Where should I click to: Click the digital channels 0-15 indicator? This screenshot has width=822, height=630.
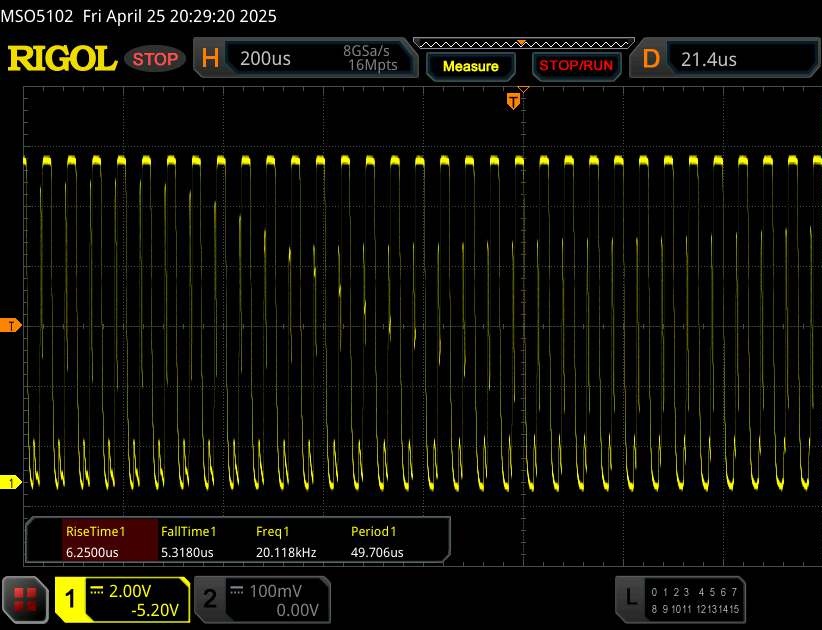pyautogui.click(x=695, y=601)
